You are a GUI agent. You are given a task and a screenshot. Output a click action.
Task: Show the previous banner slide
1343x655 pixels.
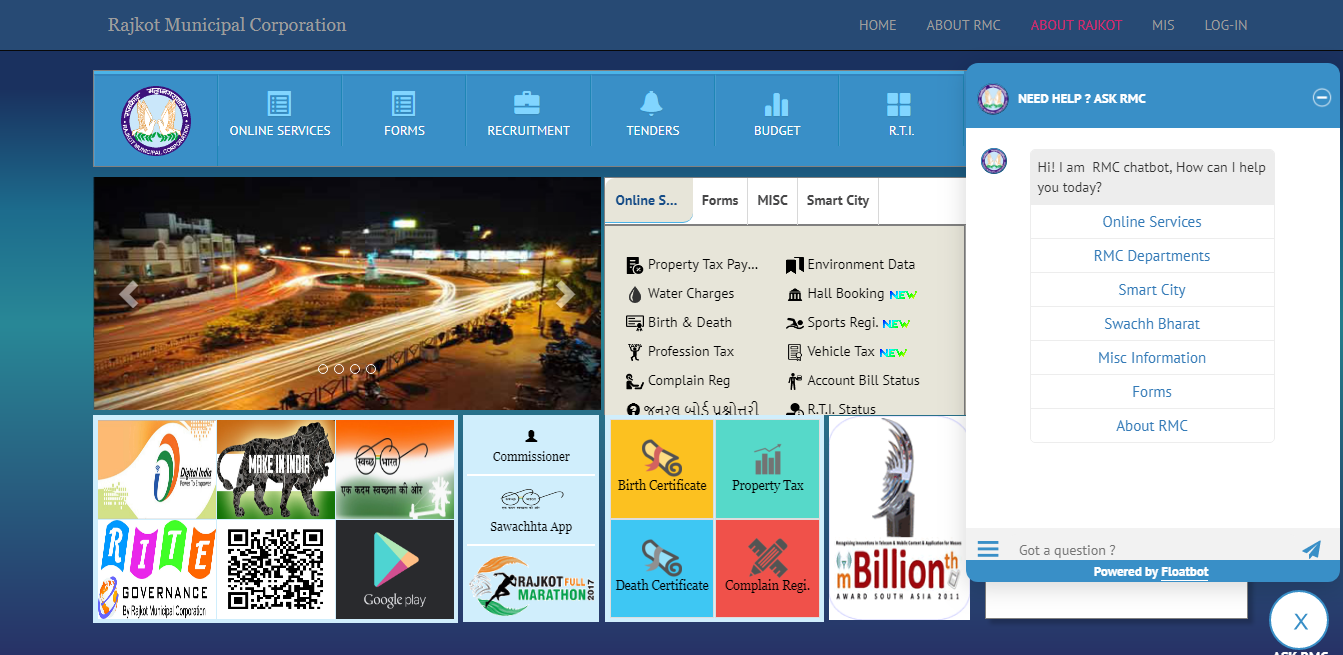[x=129, y=294]
